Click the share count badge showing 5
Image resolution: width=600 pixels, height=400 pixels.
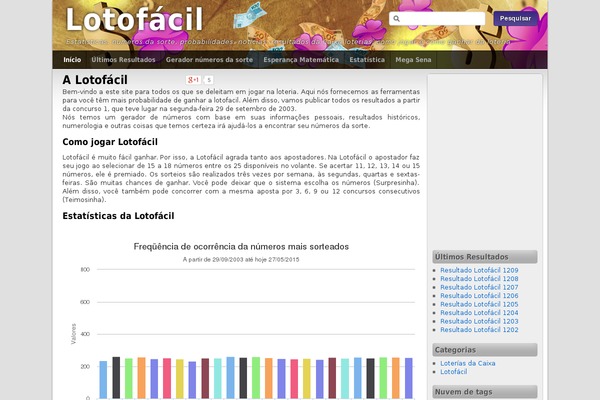[x=209, y=80]
